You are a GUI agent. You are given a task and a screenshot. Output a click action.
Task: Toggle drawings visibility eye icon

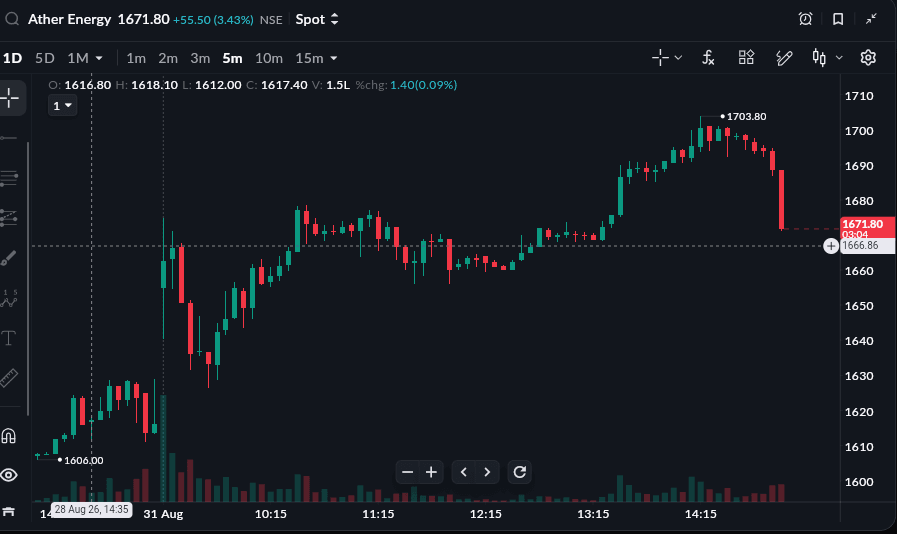click(9, 474)
